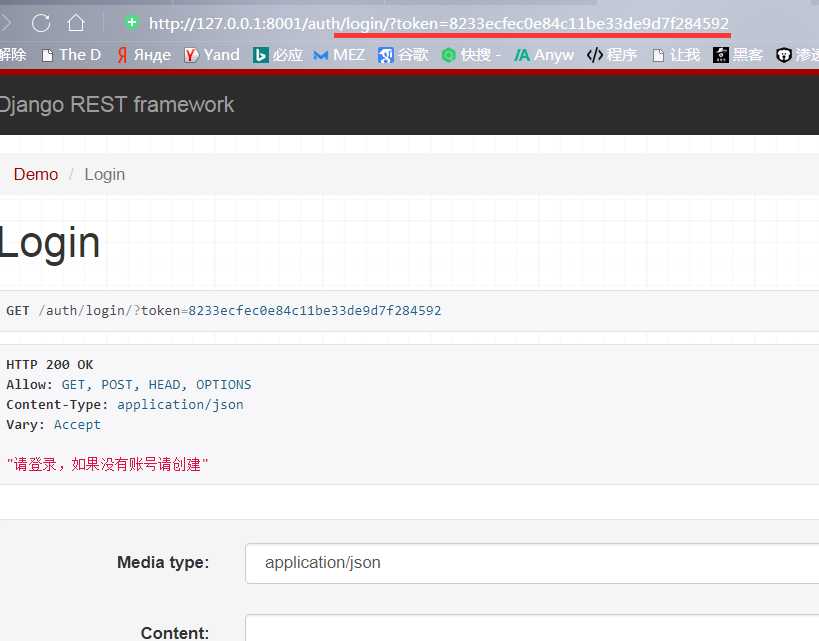This screenshot has width=819, height=641.
Task: Open the 快搜 bookmark
Action: 471,55
